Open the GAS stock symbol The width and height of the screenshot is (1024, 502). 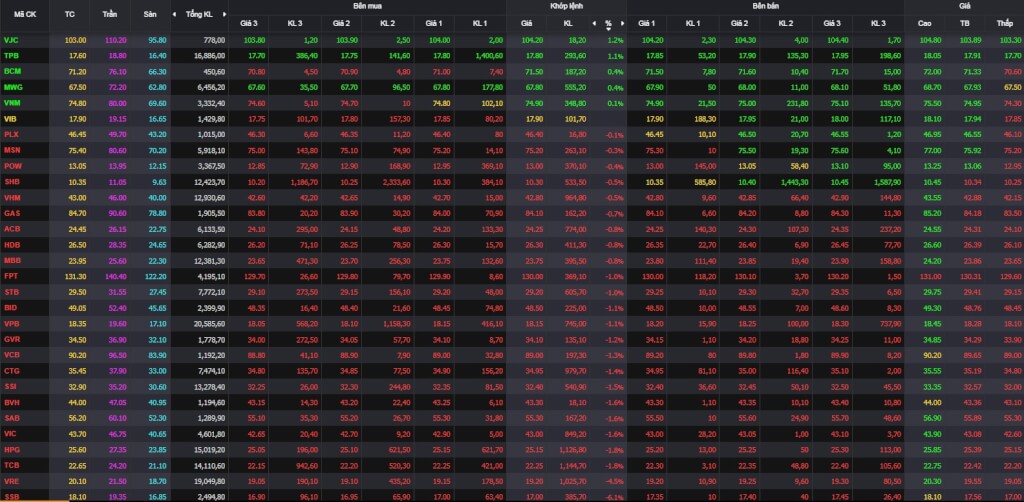click(11, 213)
